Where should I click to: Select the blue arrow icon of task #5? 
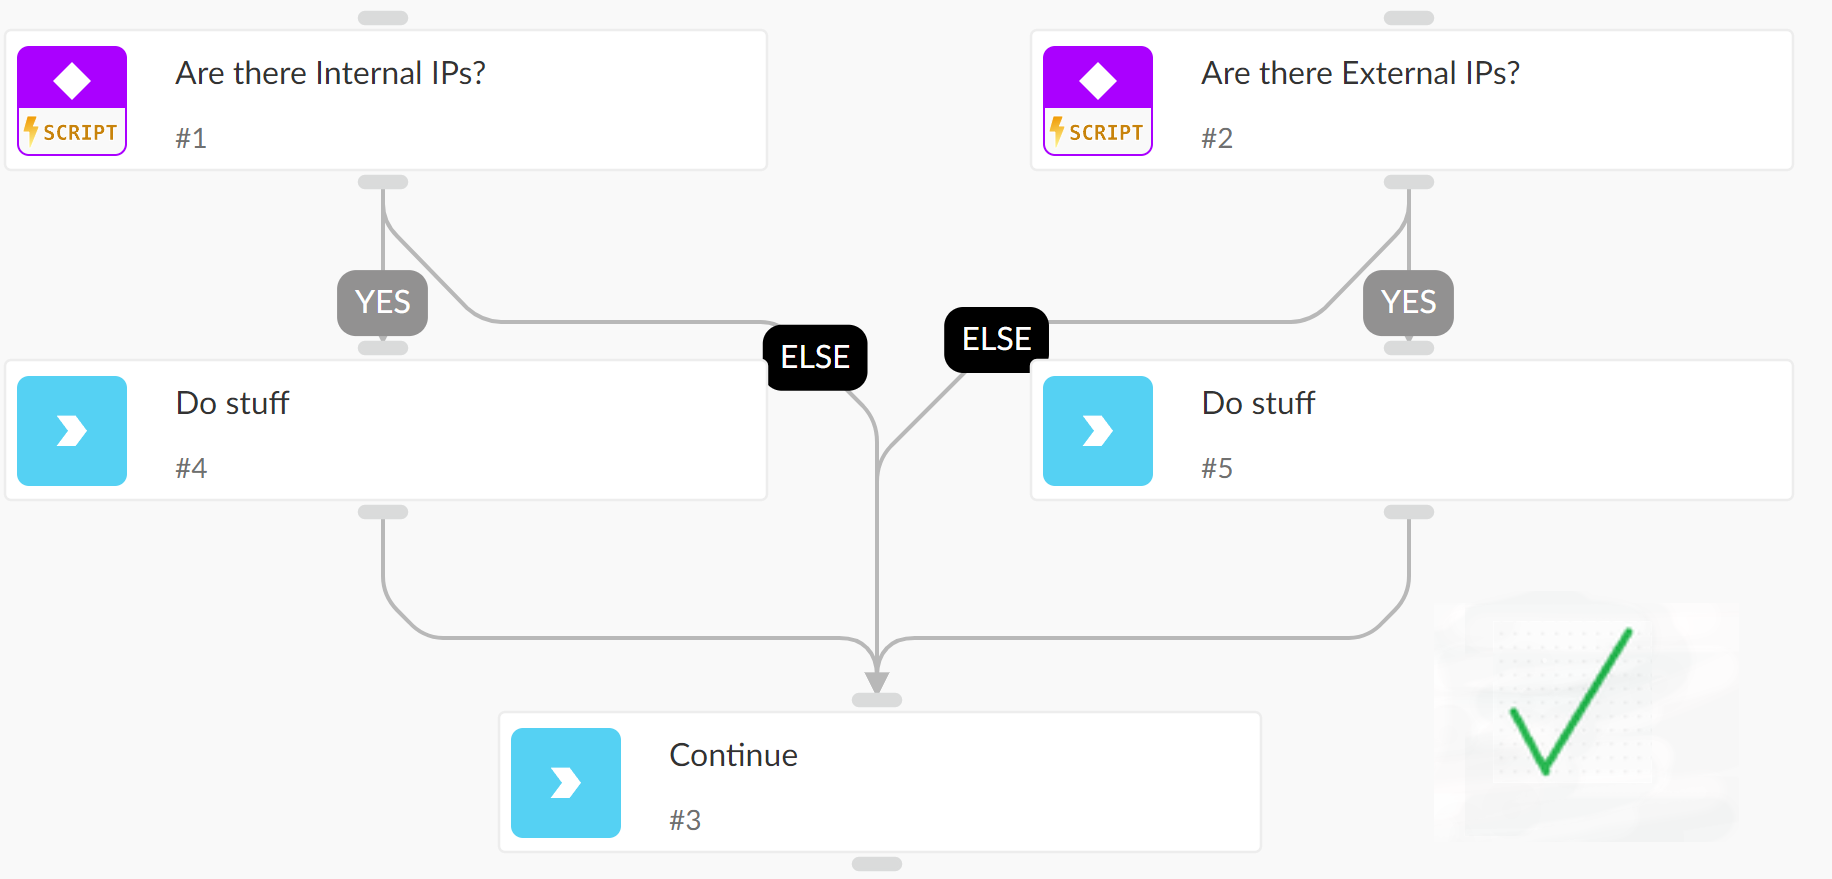point(1098,431)
